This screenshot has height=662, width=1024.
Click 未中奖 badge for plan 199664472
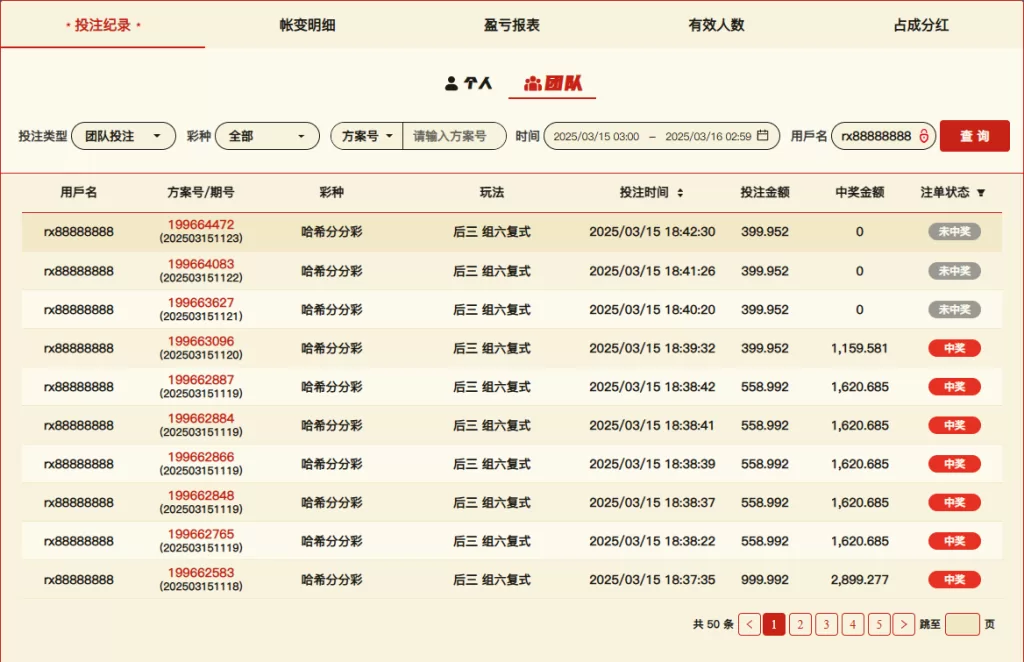954,231
